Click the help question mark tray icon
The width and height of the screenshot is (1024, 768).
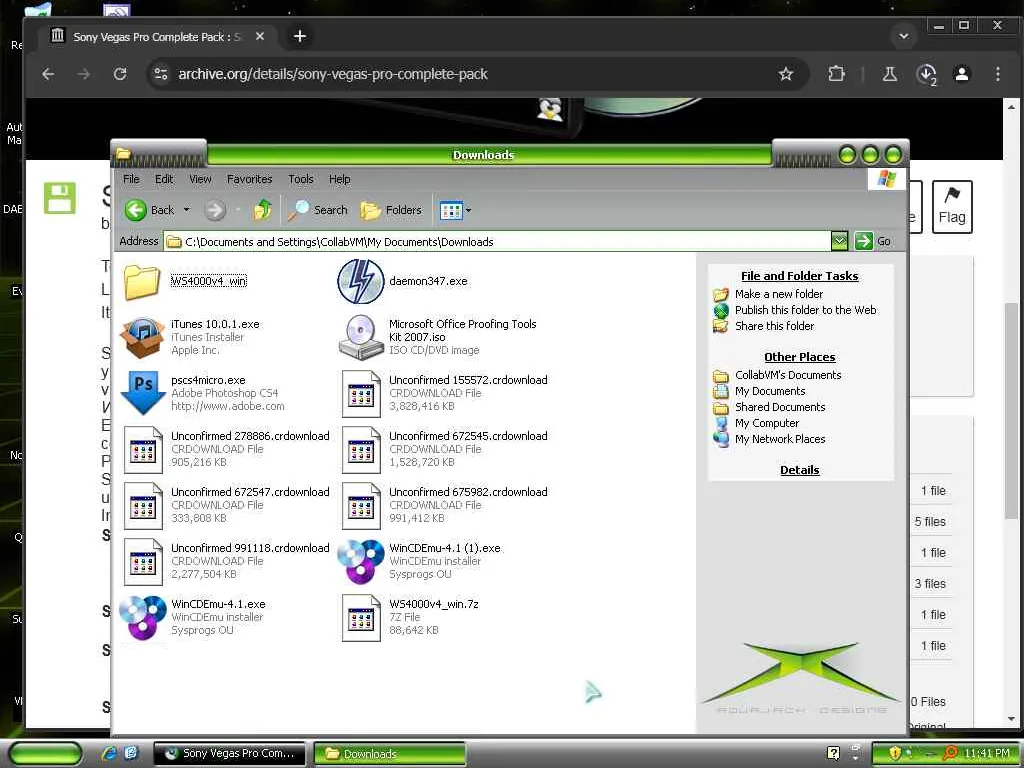[833, 753]
